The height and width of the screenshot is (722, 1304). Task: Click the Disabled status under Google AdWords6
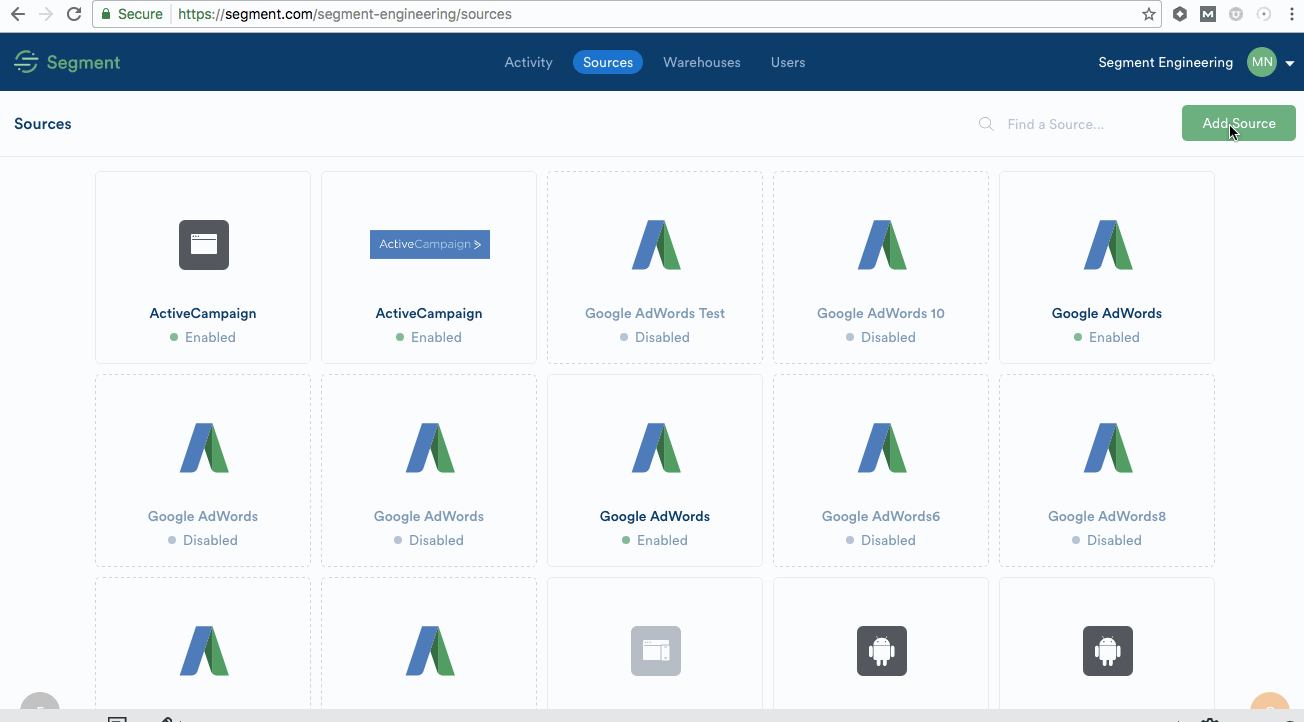pos(881,540)
